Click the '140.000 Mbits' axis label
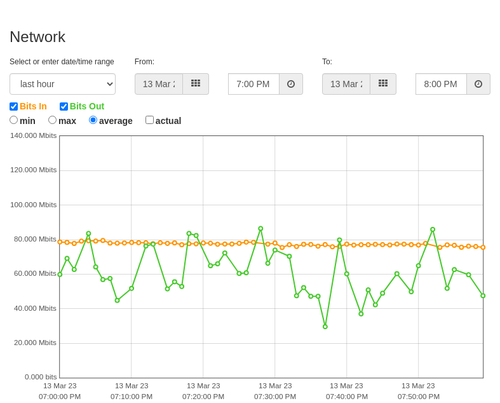500x403 pixels. [x=33, y=135]
